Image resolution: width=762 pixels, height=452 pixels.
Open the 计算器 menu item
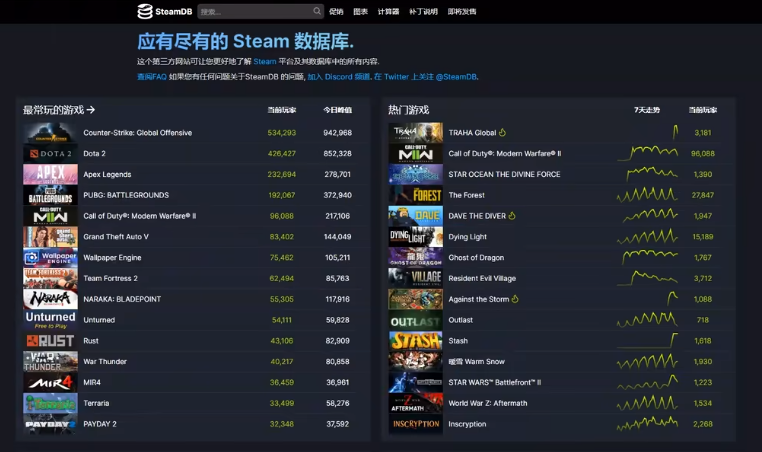(x=388, y=12)
